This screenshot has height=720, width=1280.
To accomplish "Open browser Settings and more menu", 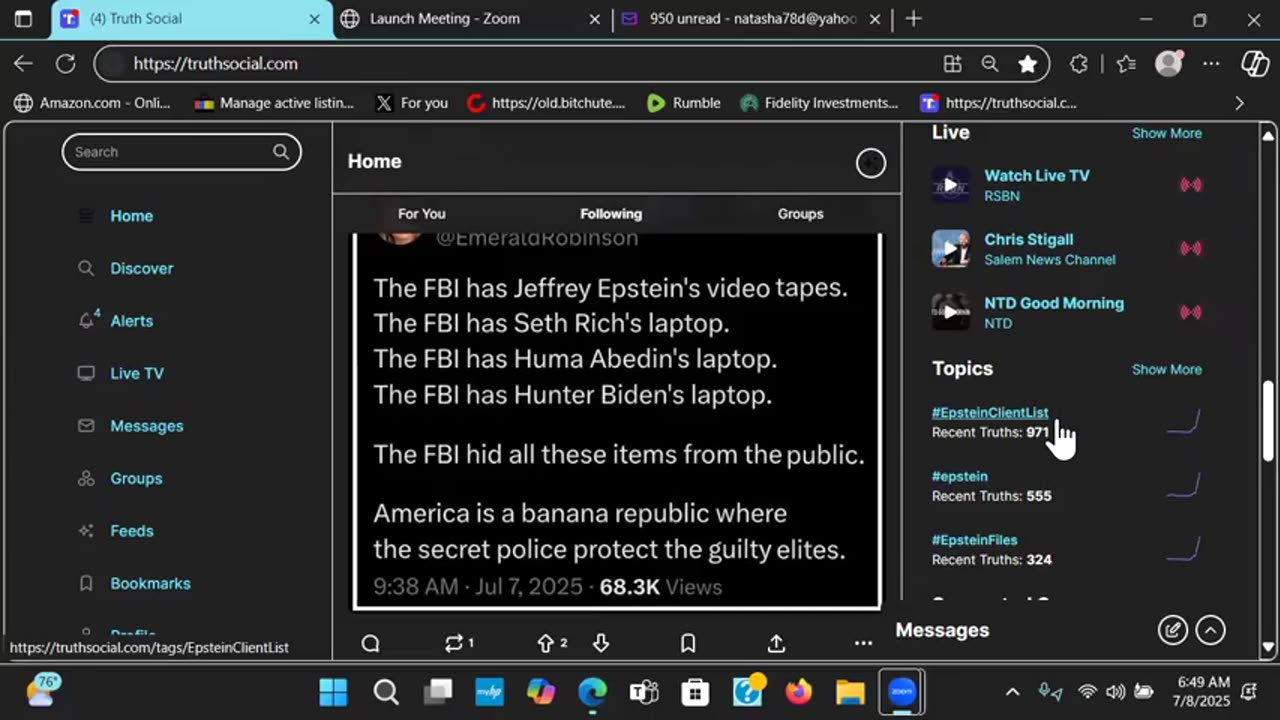I will [x=1211, y=64].
